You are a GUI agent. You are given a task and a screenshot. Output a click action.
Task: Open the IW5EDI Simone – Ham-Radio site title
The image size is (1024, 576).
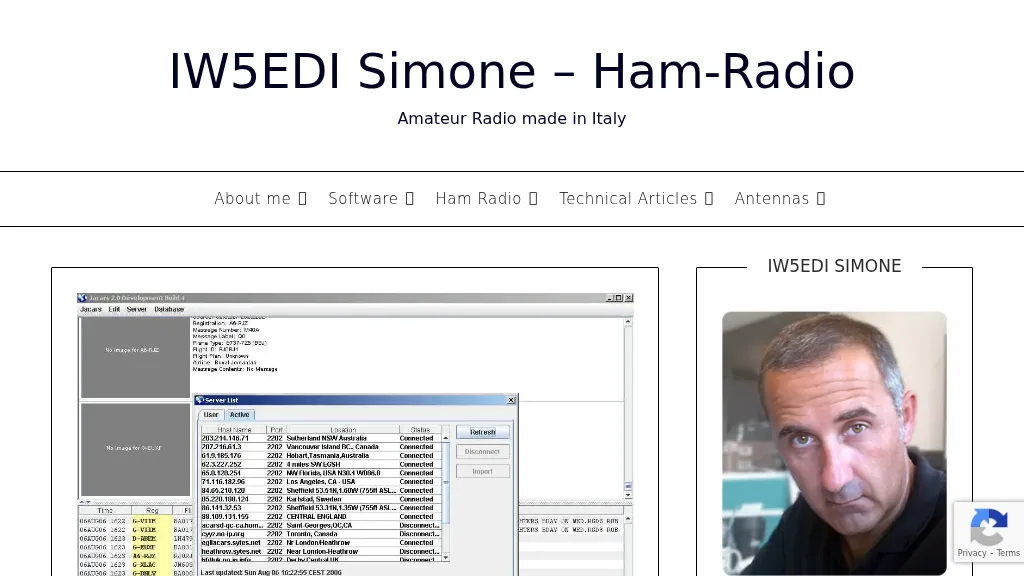click(x=511, y=71)
